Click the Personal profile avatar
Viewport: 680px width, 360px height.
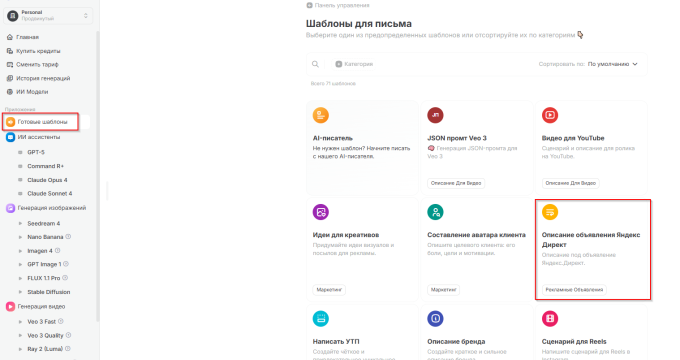coord(13,16)
